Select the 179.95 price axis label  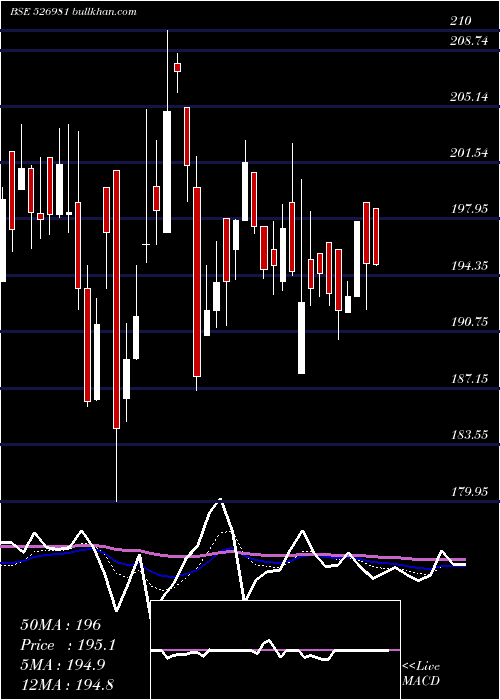469,492
